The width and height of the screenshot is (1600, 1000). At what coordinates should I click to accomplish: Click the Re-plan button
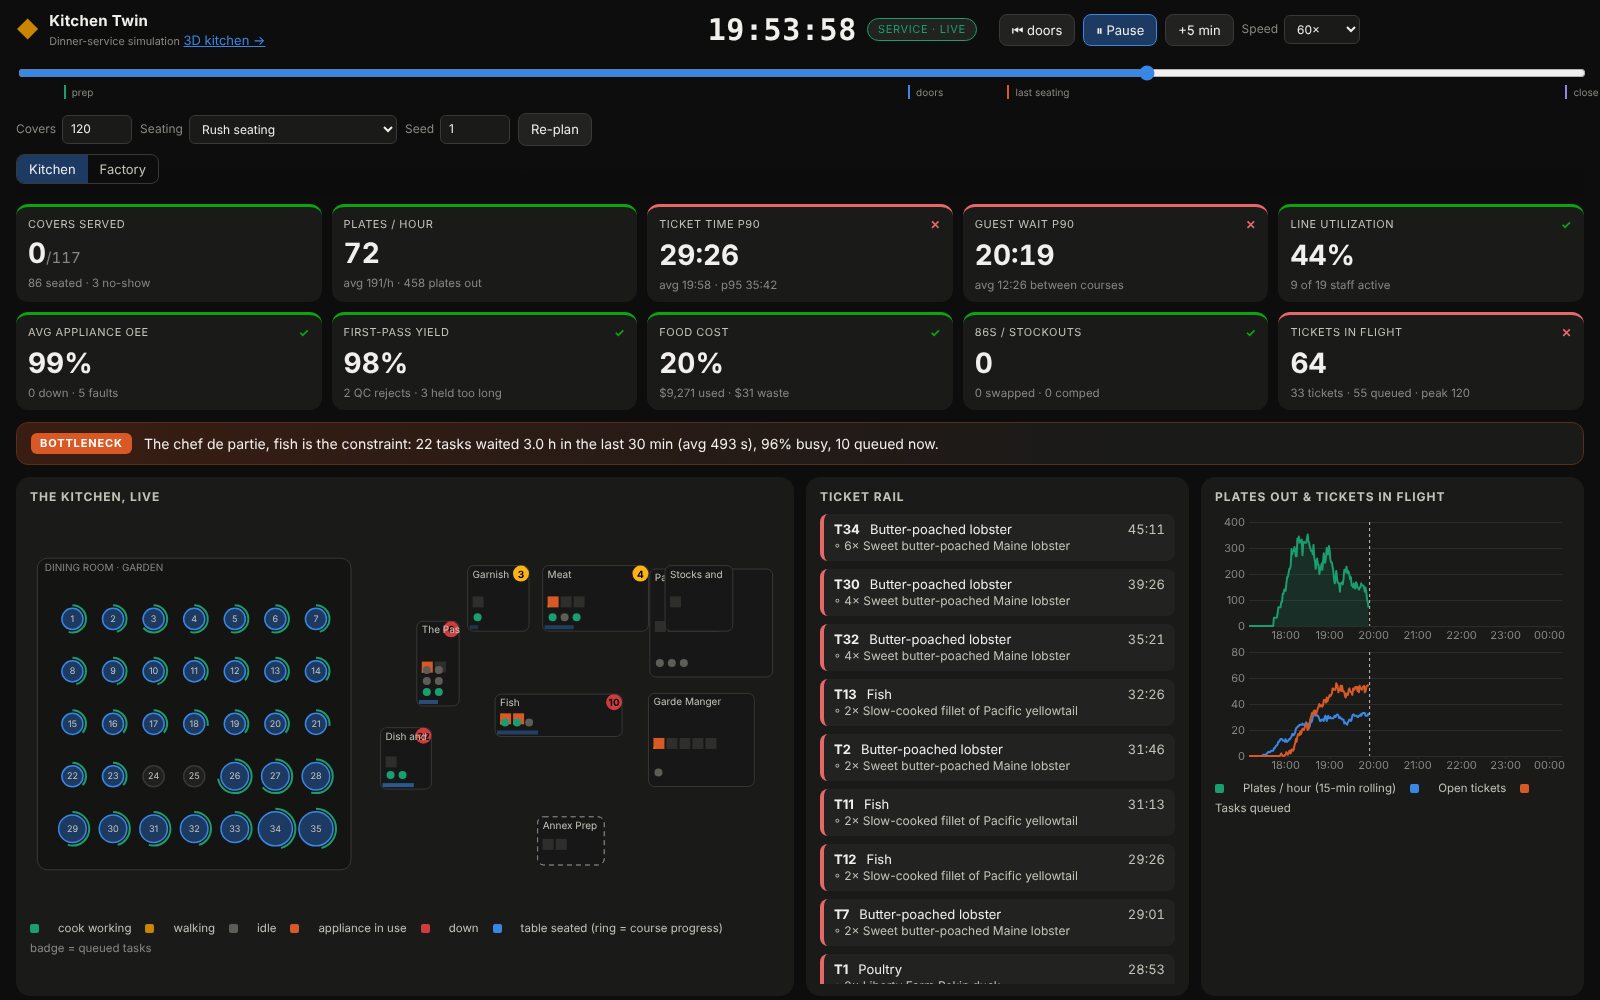(x=555, y=130)
